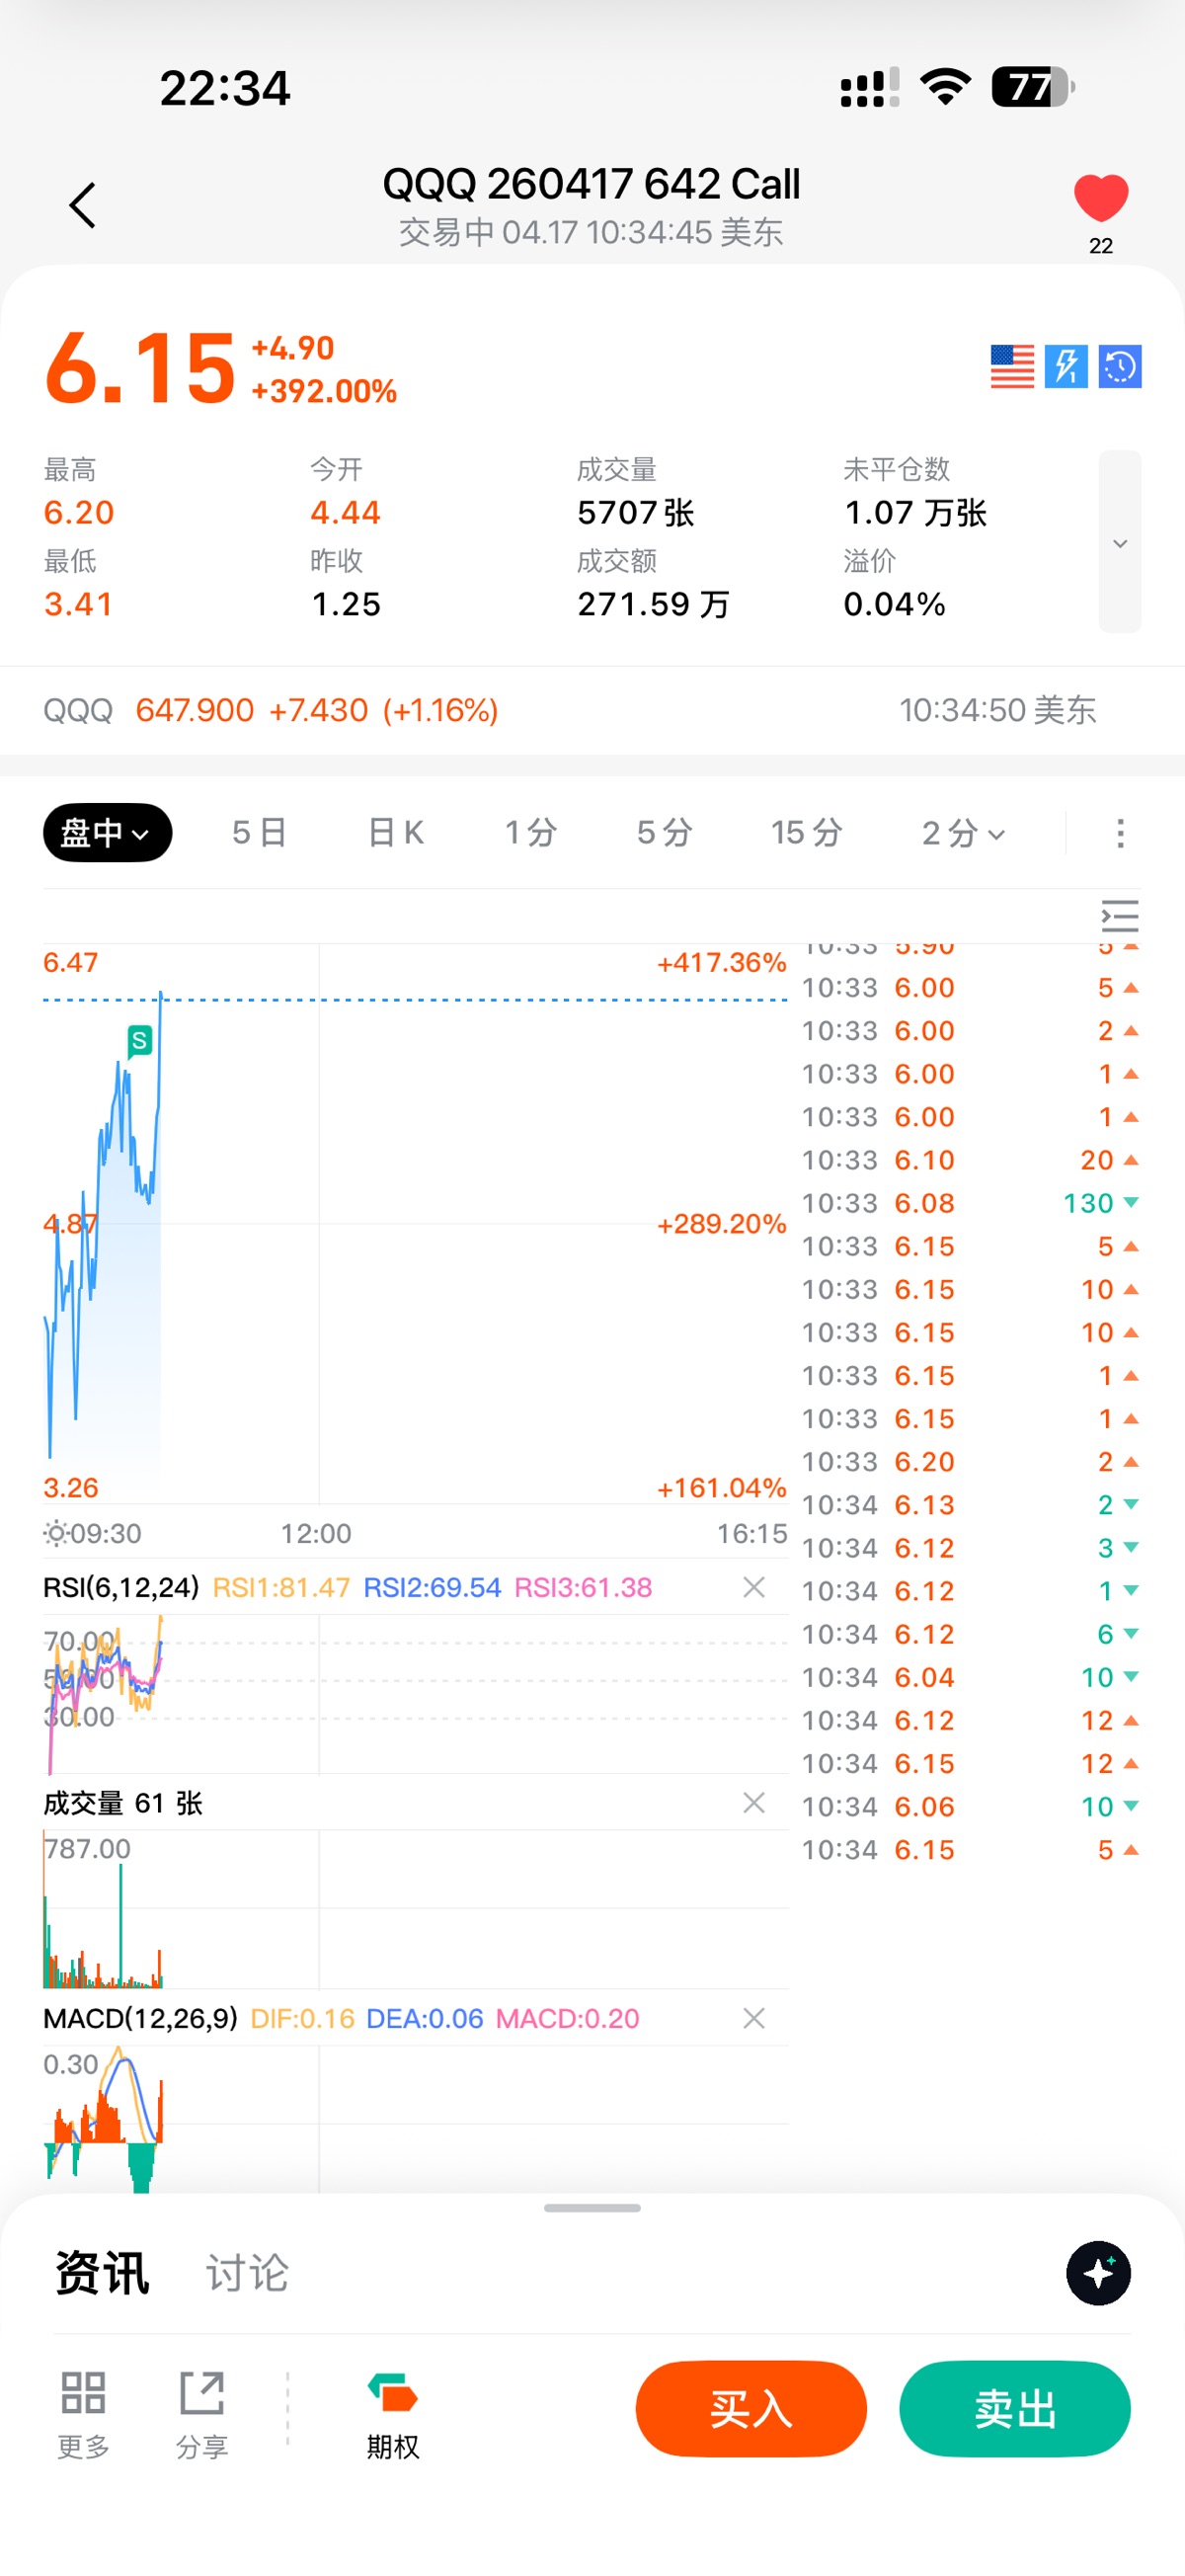The height and width of the screenshot is (2576, 1185).
Task: Toggle the tick list panel icon
Action: 1120,916
